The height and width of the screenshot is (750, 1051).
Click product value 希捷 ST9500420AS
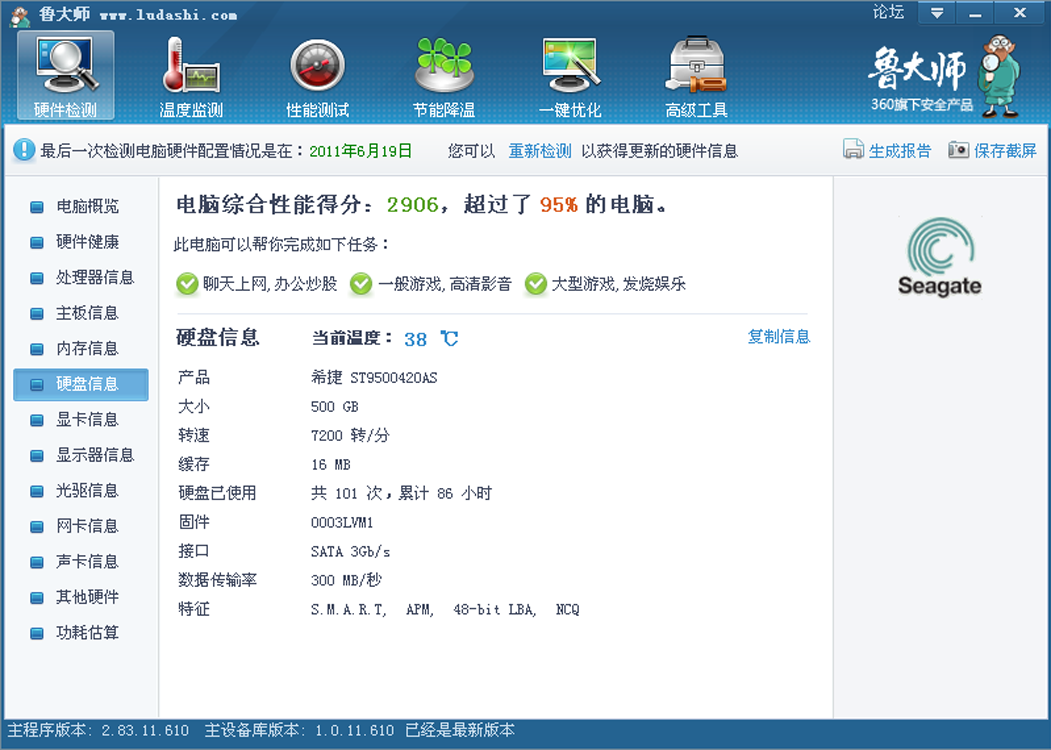point(374,378)
